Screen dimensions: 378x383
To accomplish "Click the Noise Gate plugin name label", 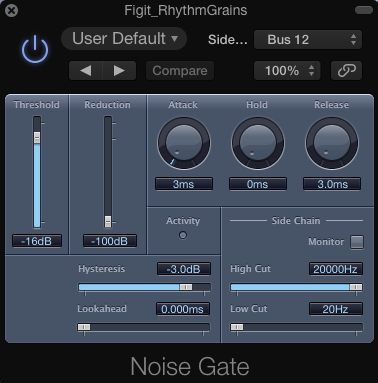I will pyautogui.click(x=190, y=366).
